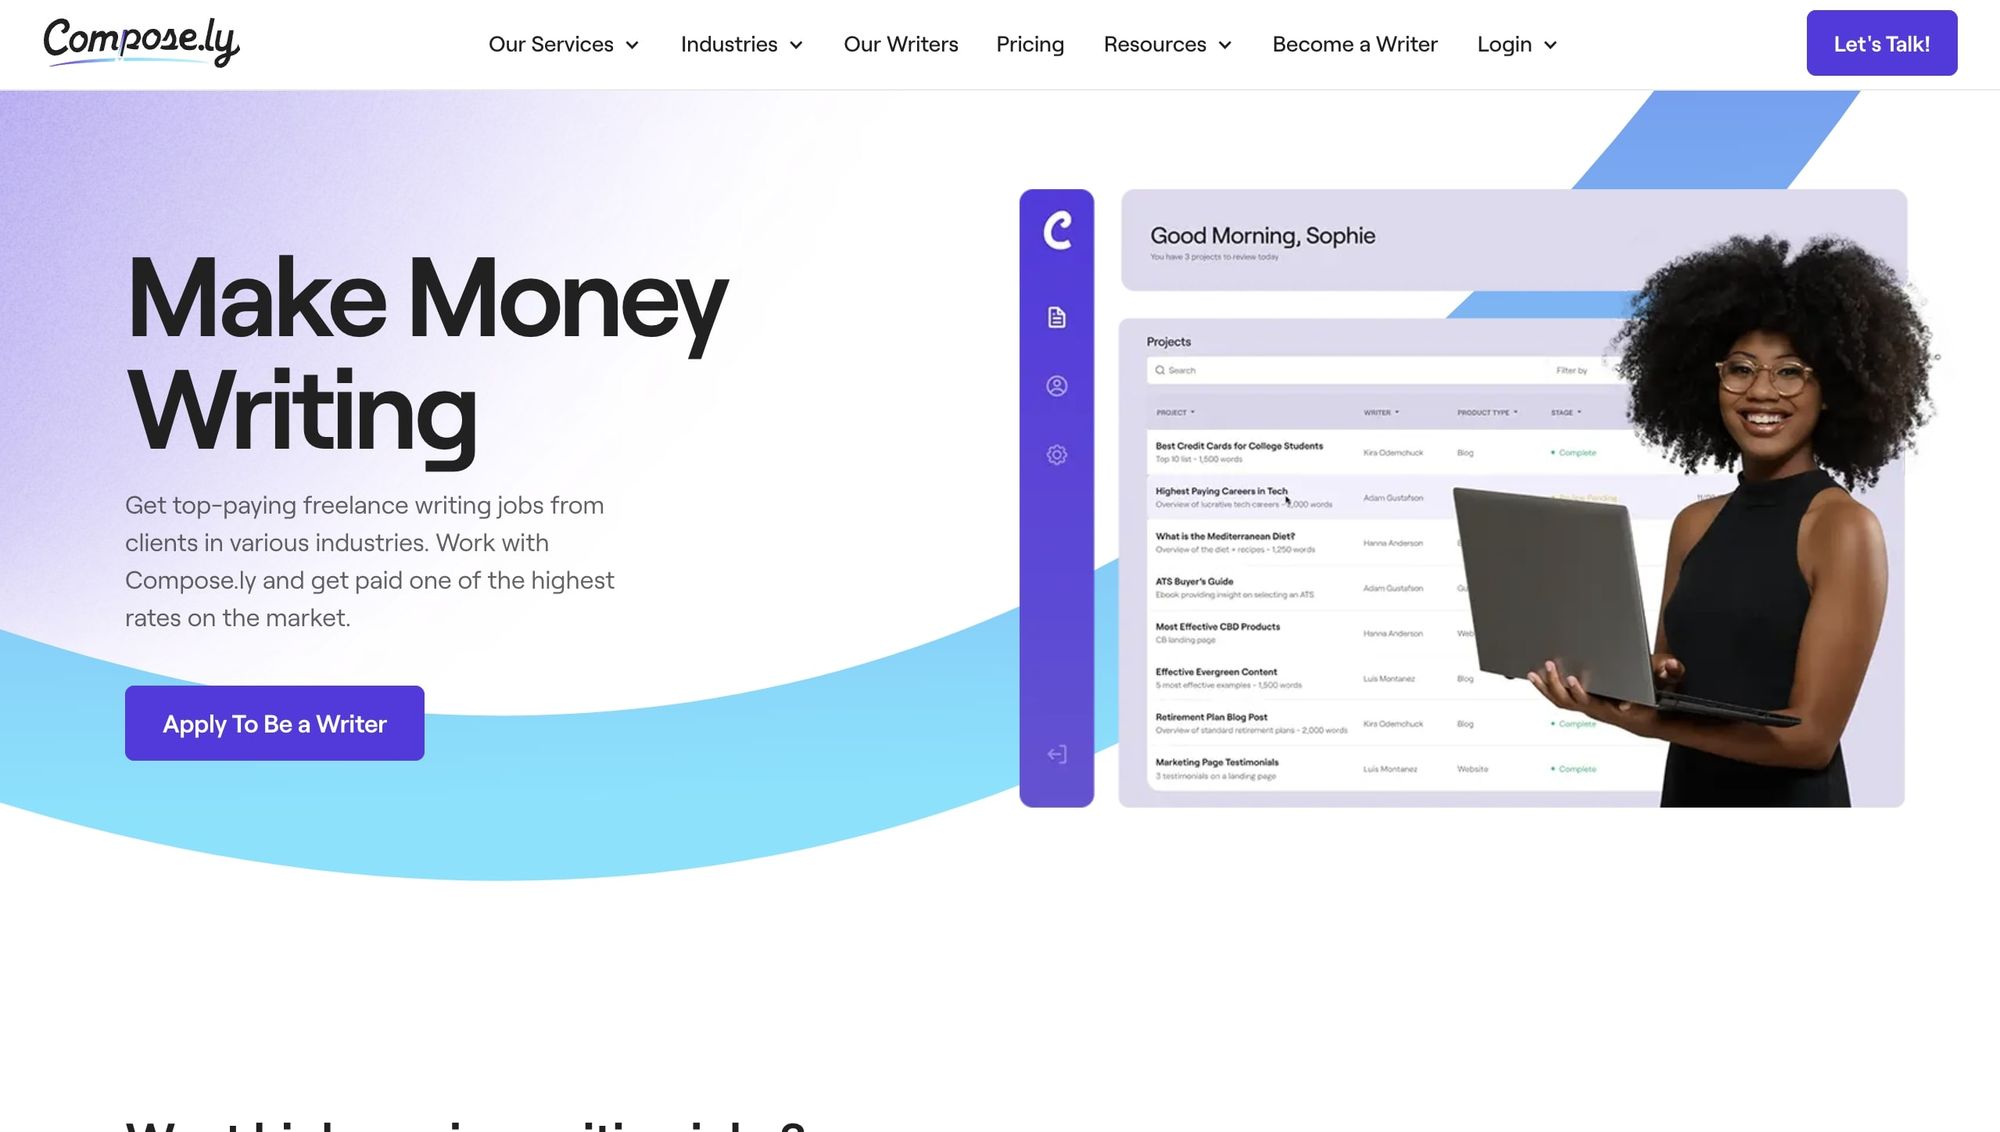Viewport: 2000px width, 1132px height.
Task: Click the Compose.ly 'C' brand icon
Action: click(x=1056, y=229)
